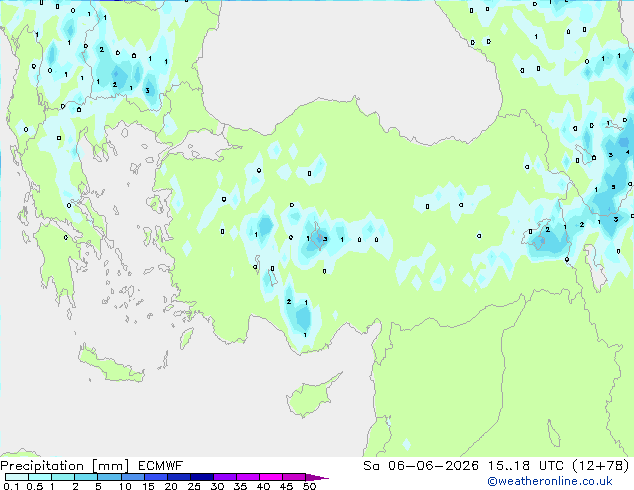This screenshot has height=490, width=634.
Task: Choose the 15–20 mm legend color box
Action: click(156, 477)
